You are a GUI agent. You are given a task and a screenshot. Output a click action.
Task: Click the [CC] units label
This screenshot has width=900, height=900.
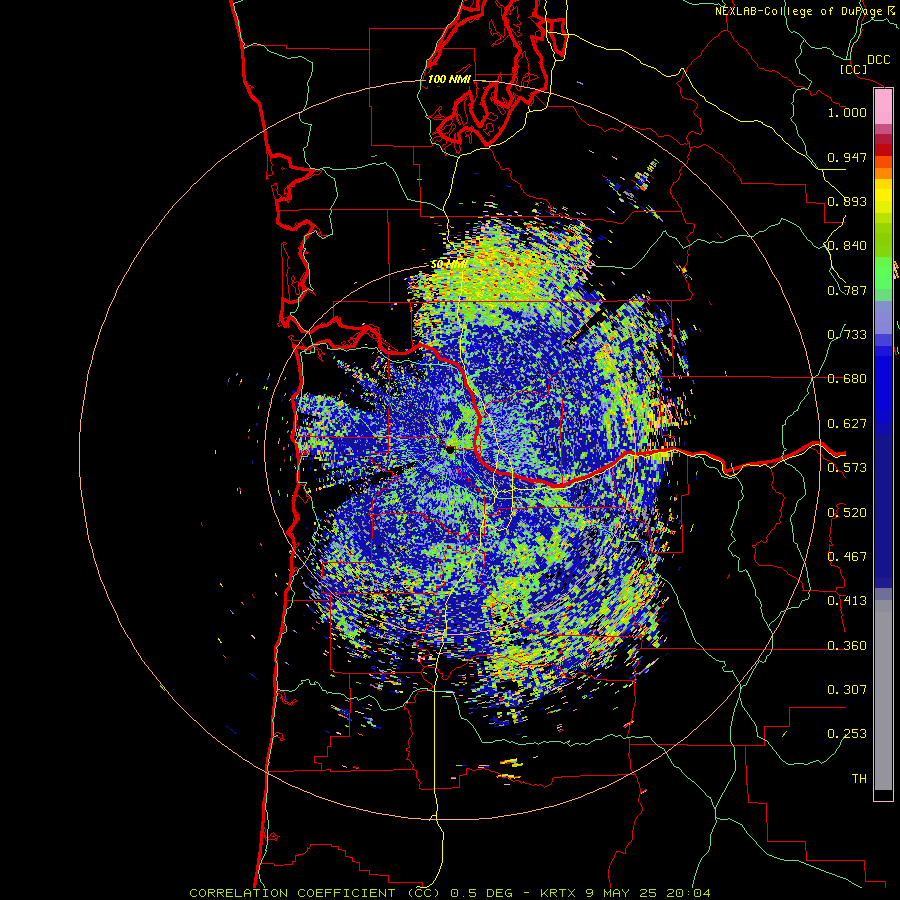(x=853, y=69)
